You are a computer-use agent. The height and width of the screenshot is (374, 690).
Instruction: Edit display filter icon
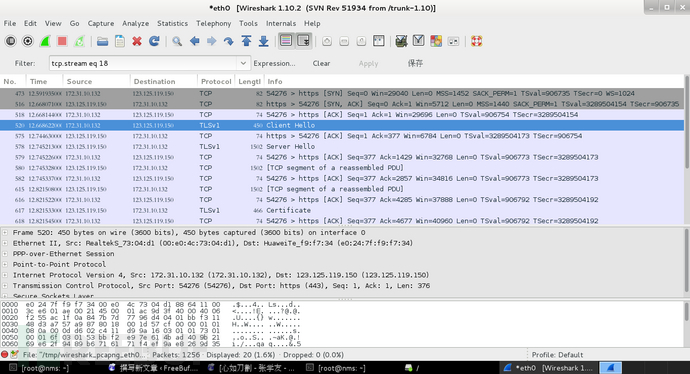(418, 41)
